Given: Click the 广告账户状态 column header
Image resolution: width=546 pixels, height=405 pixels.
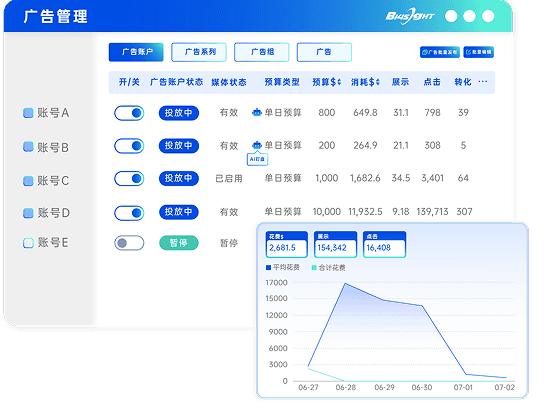Looking at the screenshot, I should pos(177,82).
